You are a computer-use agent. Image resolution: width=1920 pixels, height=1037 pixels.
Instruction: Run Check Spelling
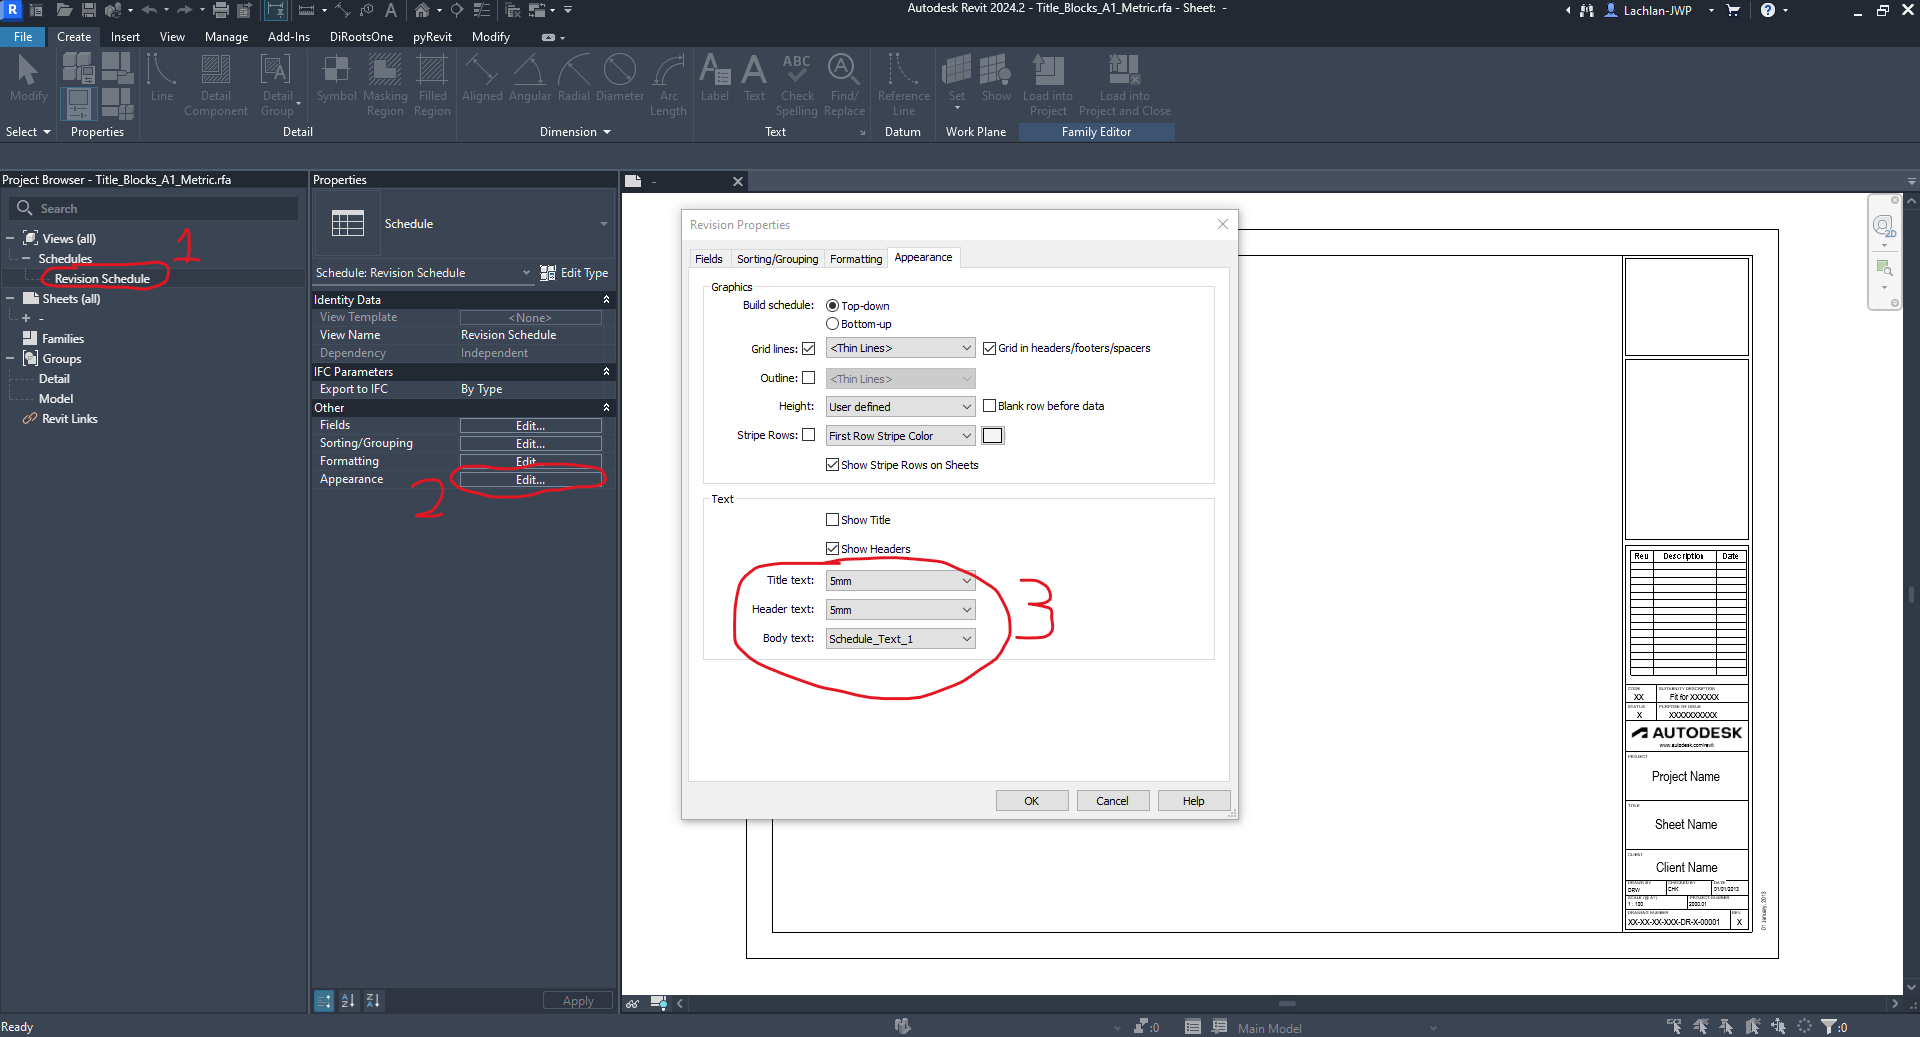[x=797, y=85]
